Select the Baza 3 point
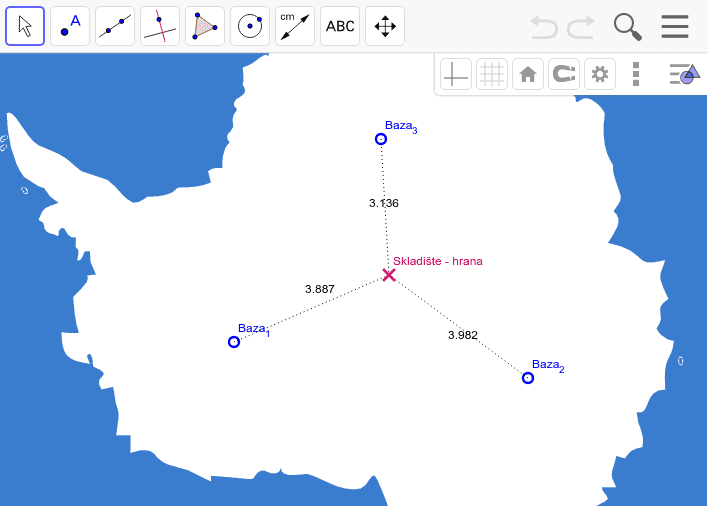Image resolution: width=709 pixels, height=508 pixels. pyautogui.click(x=381, y=139)
